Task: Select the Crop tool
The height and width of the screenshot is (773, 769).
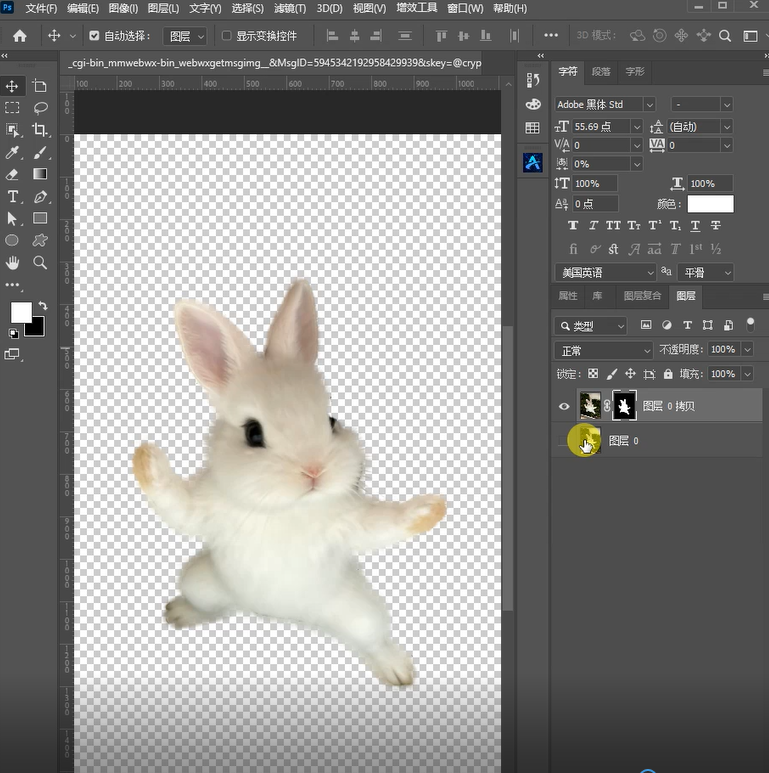Action: click(39, 130)
